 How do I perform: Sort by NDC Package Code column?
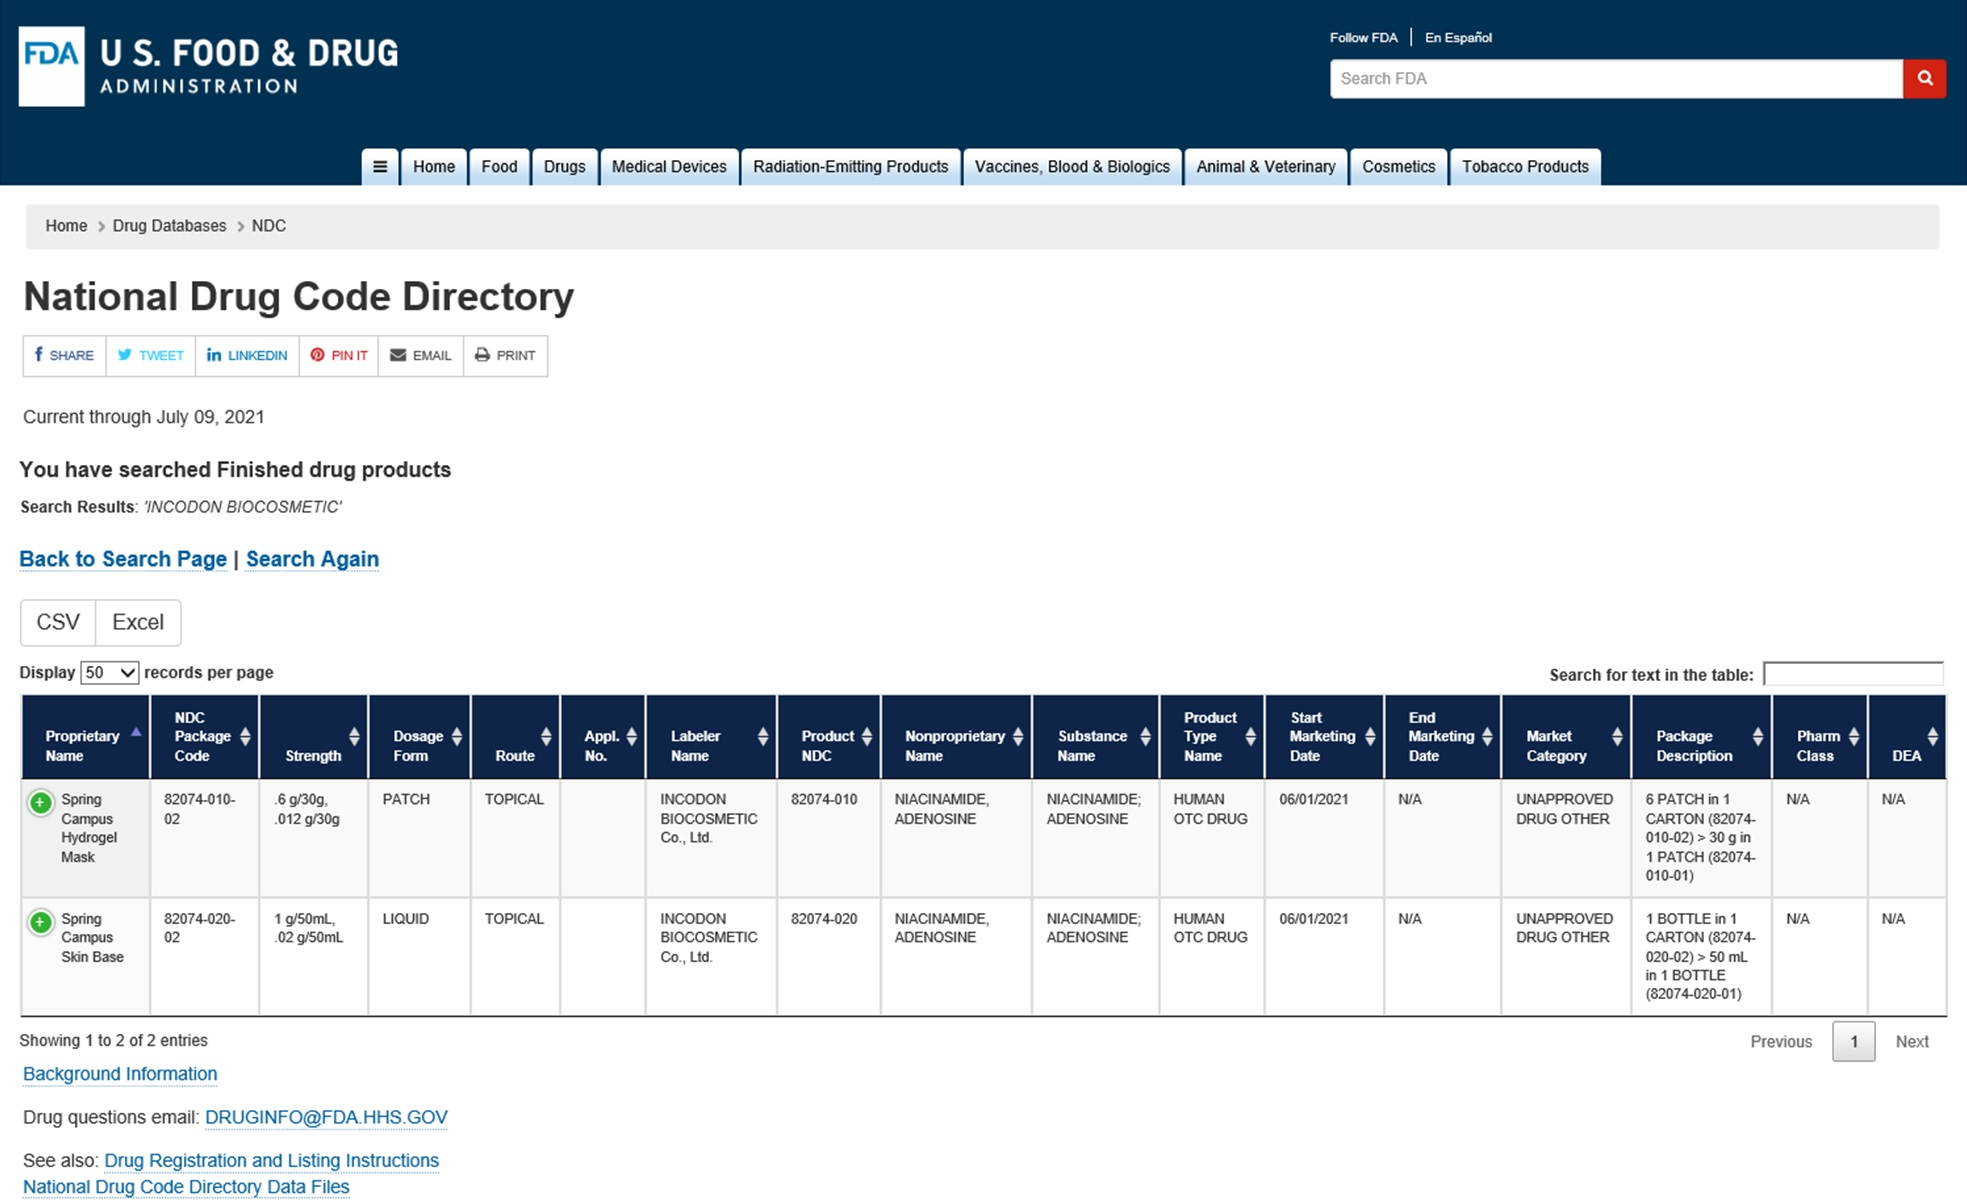pyautogui.click(x=205, y=737)
